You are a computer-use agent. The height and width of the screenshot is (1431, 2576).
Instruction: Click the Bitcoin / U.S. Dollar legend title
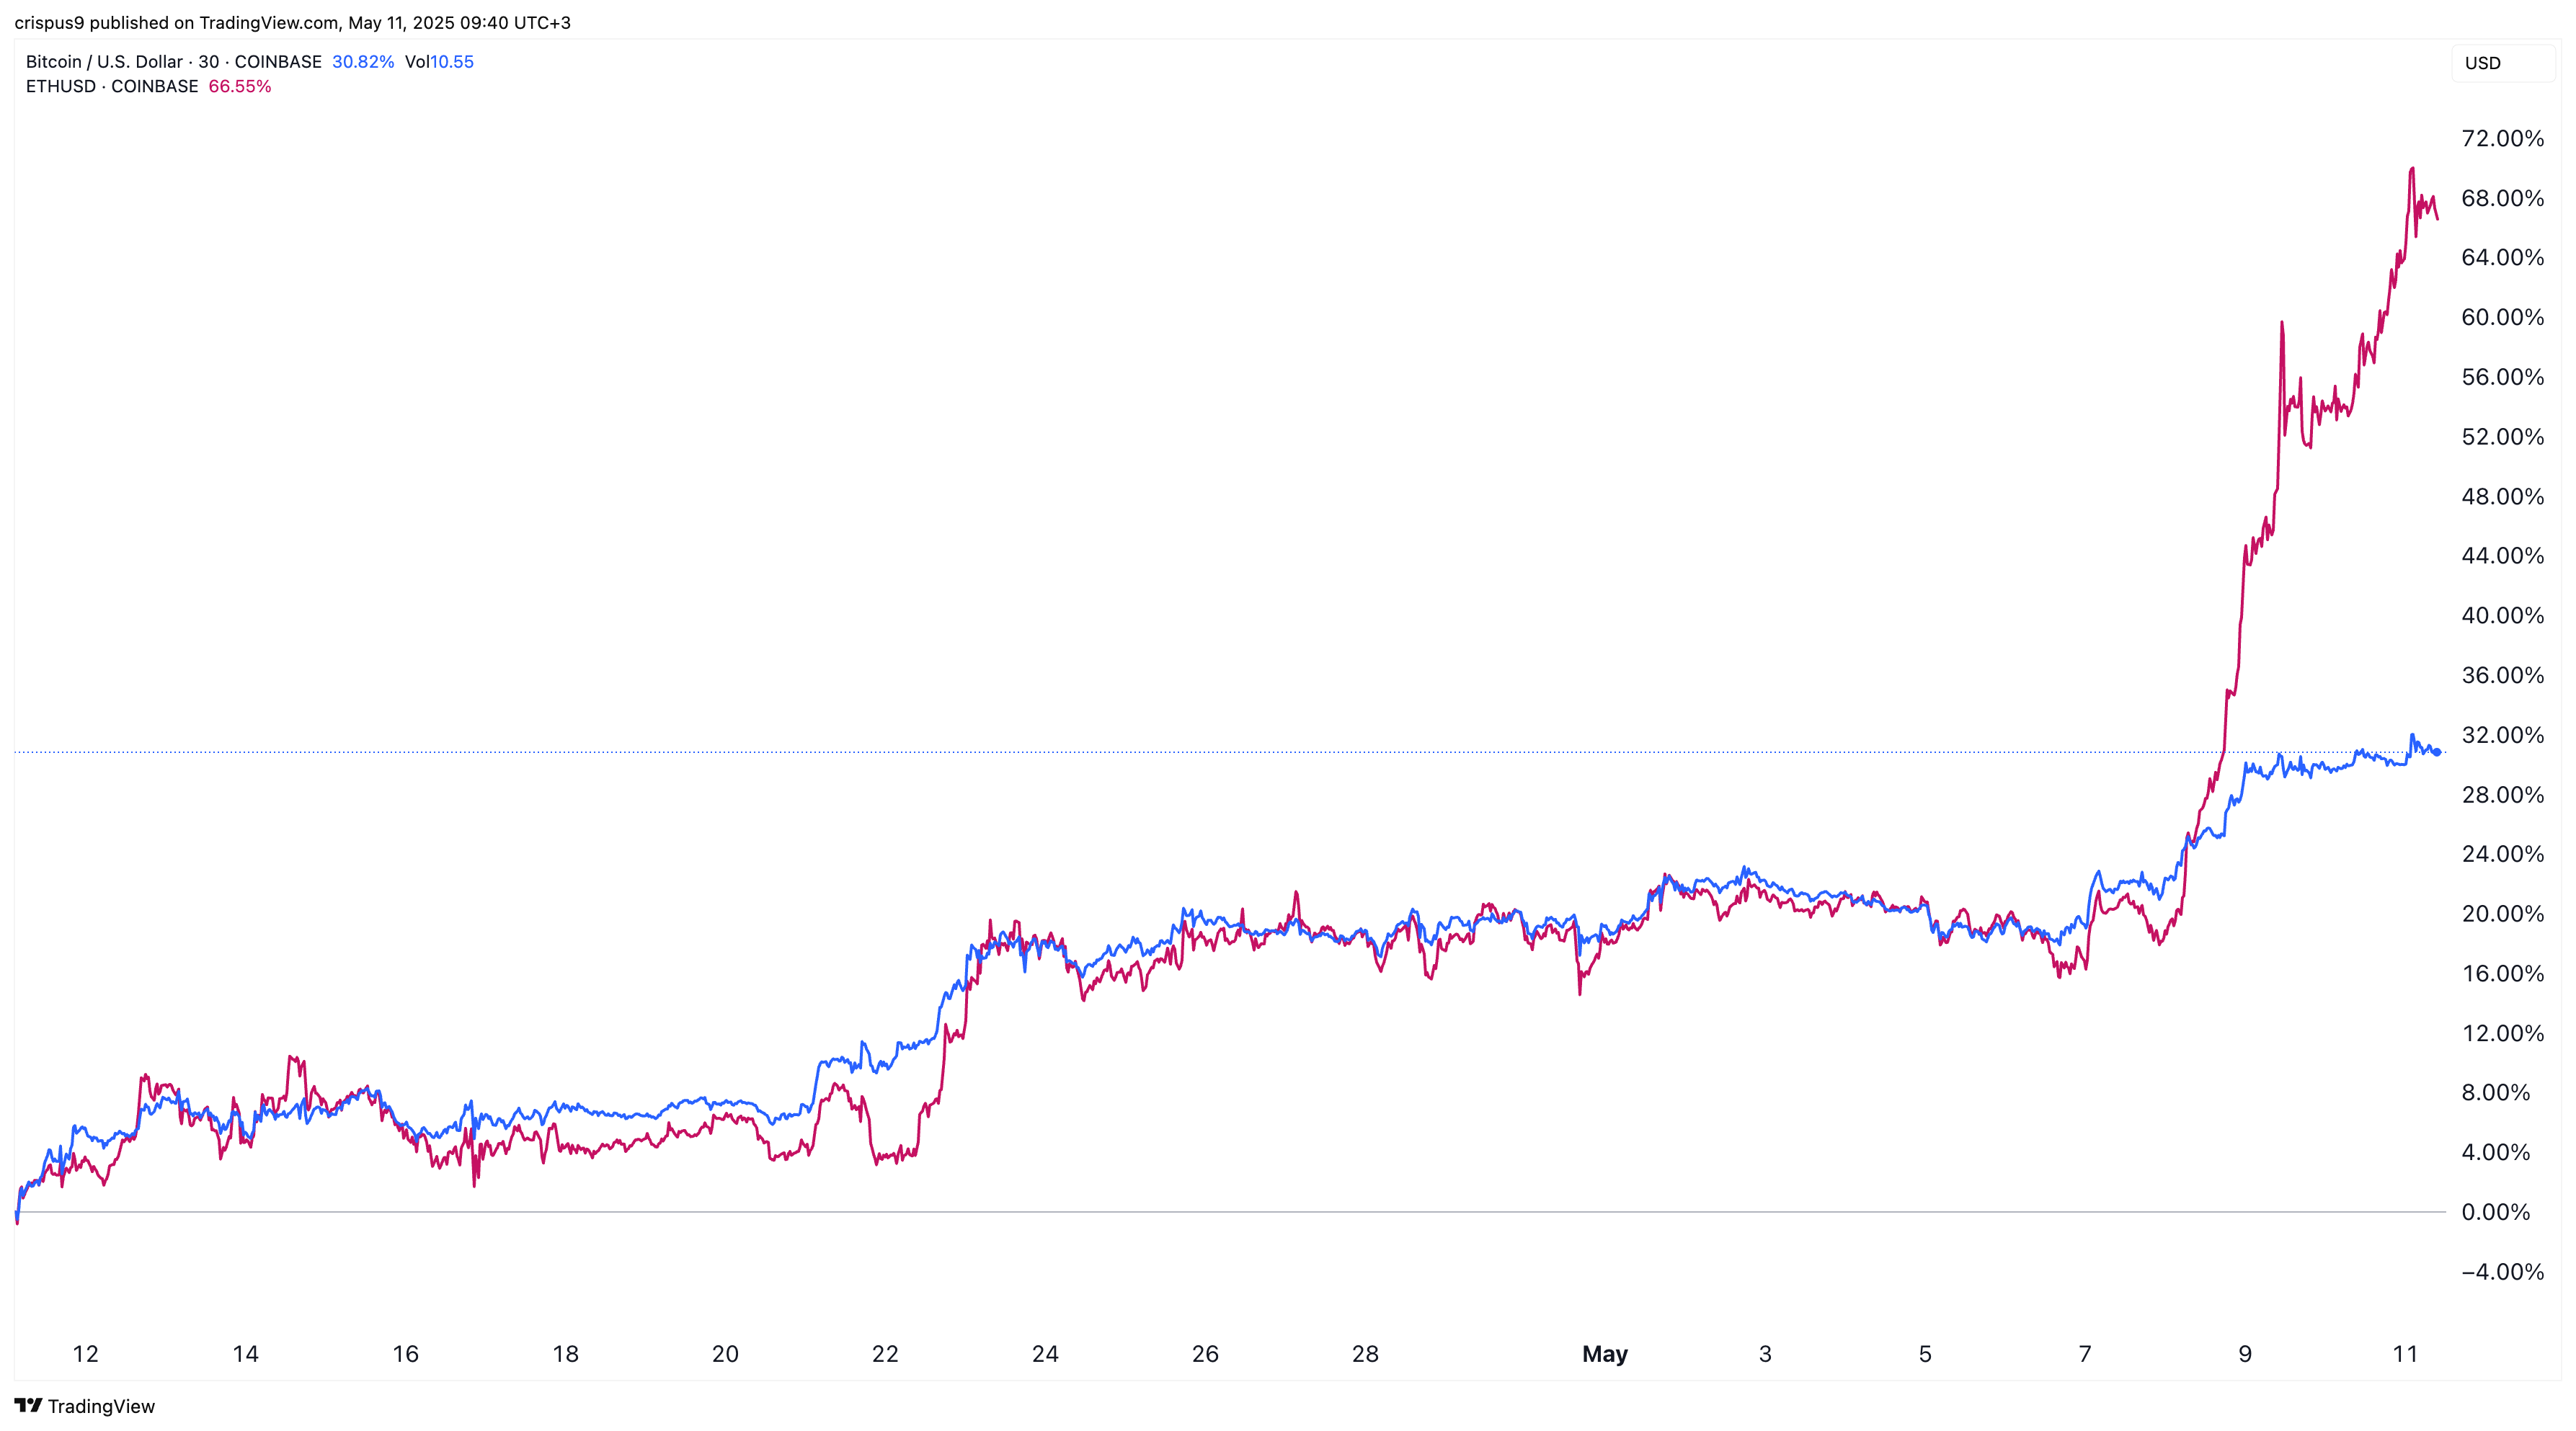point(104,62)
